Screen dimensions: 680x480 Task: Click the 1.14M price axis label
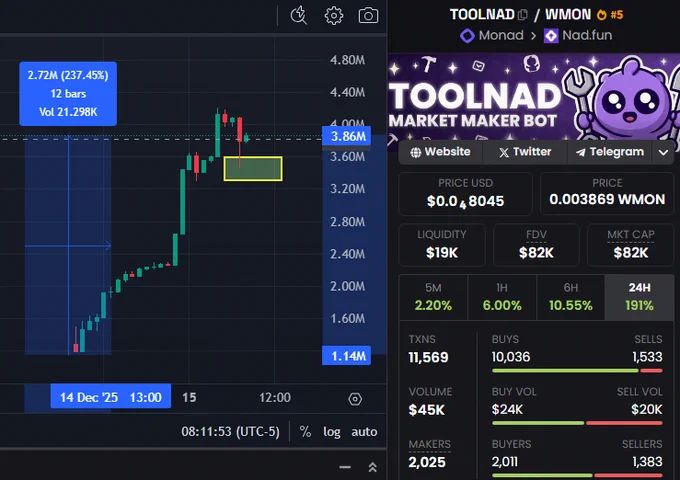347,356
